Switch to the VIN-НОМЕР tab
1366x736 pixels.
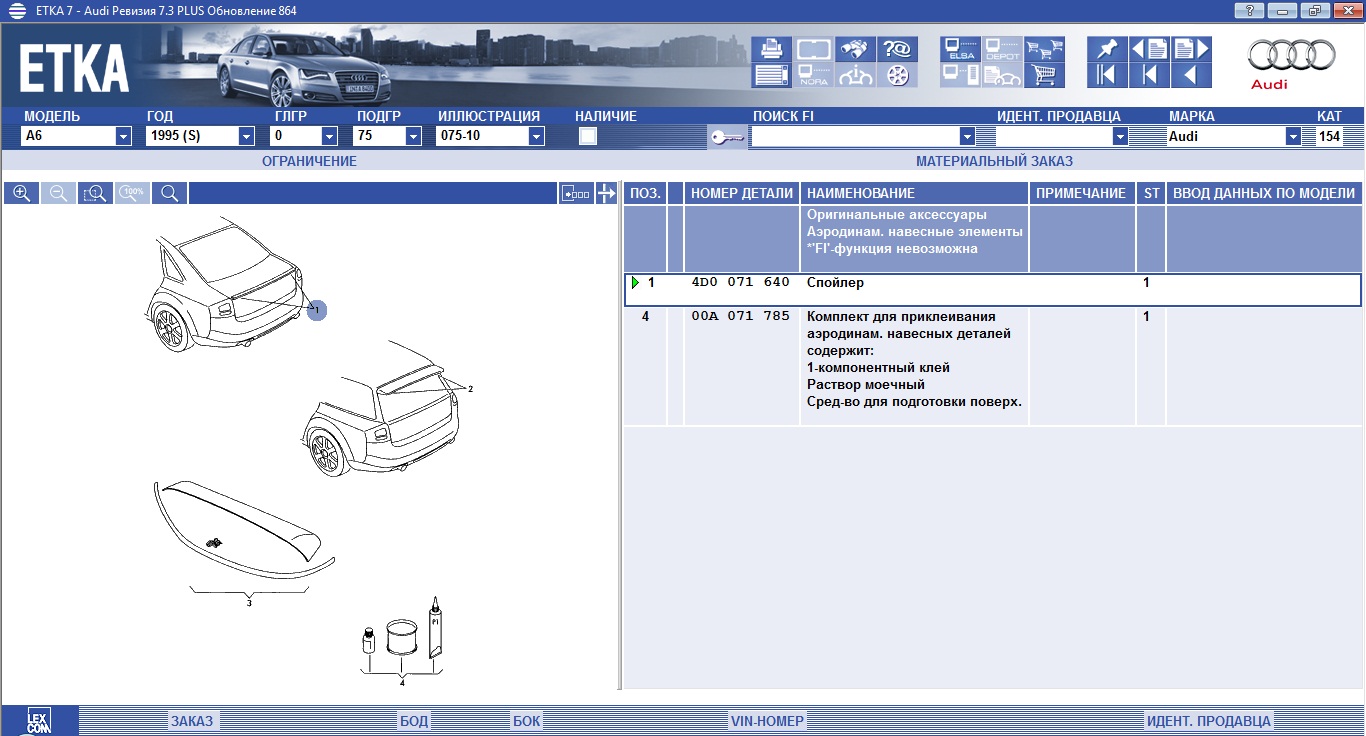pos(767,720)
